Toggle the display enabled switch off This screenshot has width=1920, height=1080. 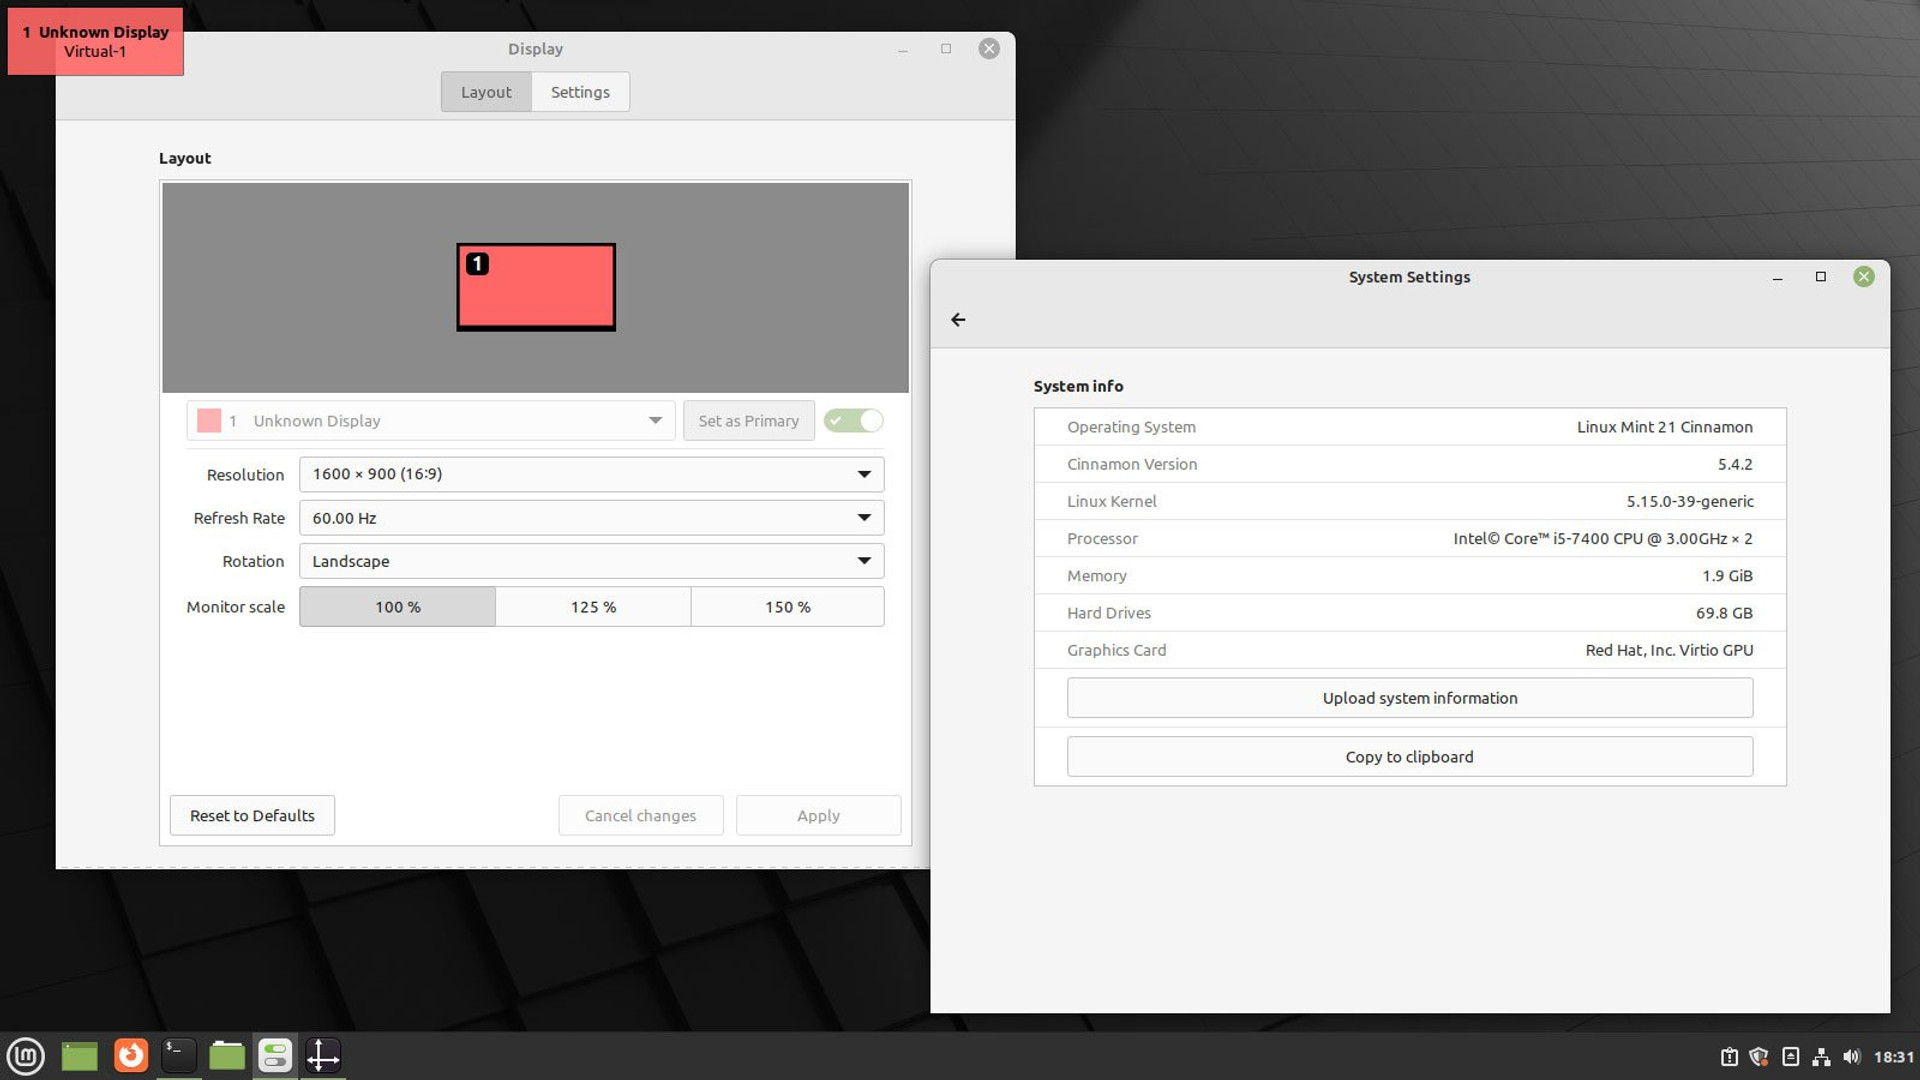tap(853, 421)
